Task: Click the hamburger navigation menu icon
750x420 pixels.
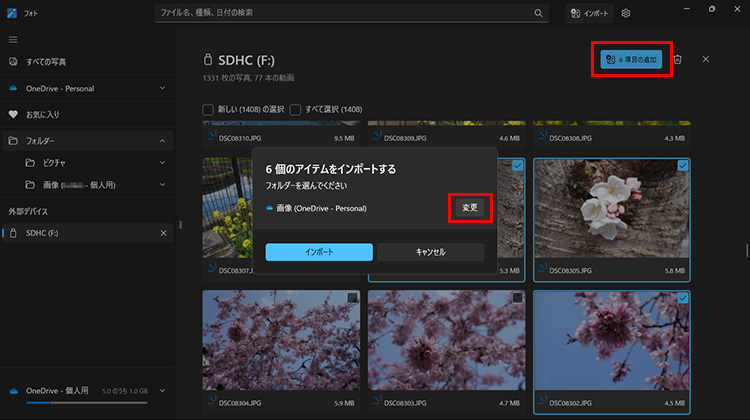Action: pos(13,39)
